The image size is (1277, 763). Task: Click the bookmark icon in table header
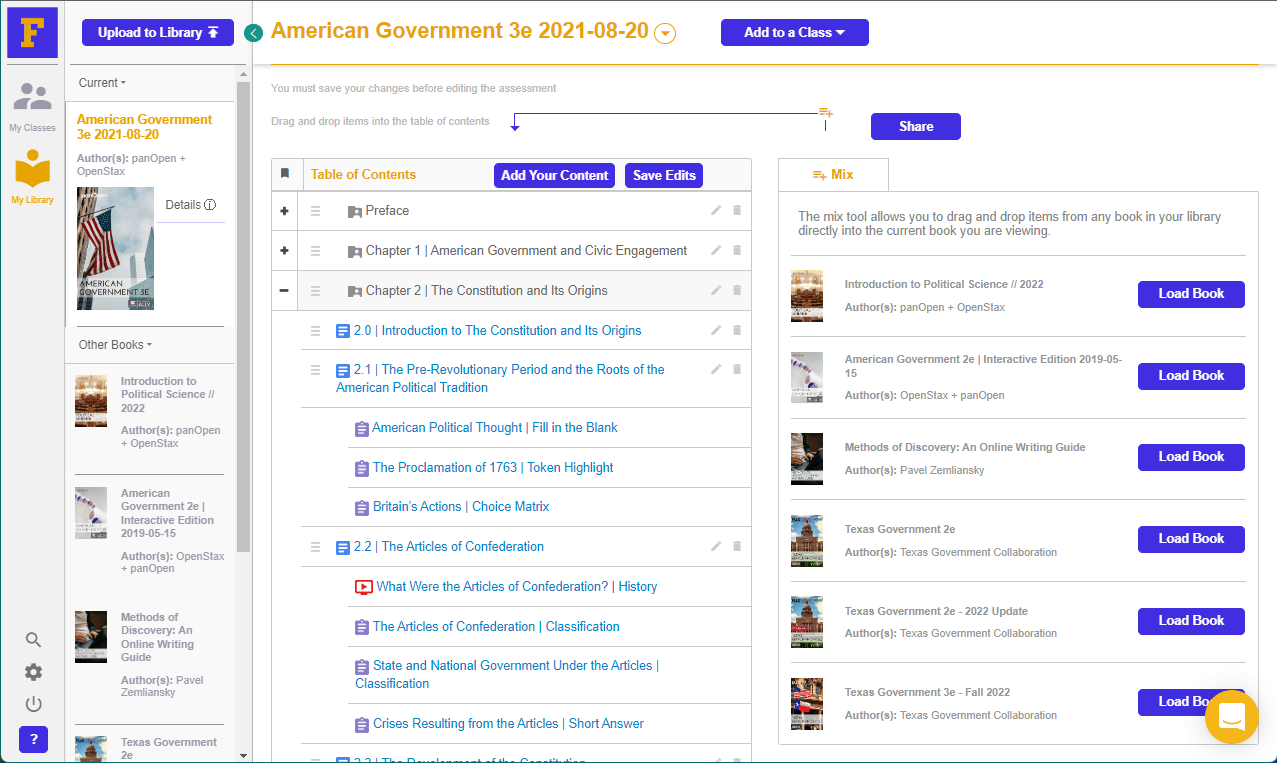click(x=285, y=174)
